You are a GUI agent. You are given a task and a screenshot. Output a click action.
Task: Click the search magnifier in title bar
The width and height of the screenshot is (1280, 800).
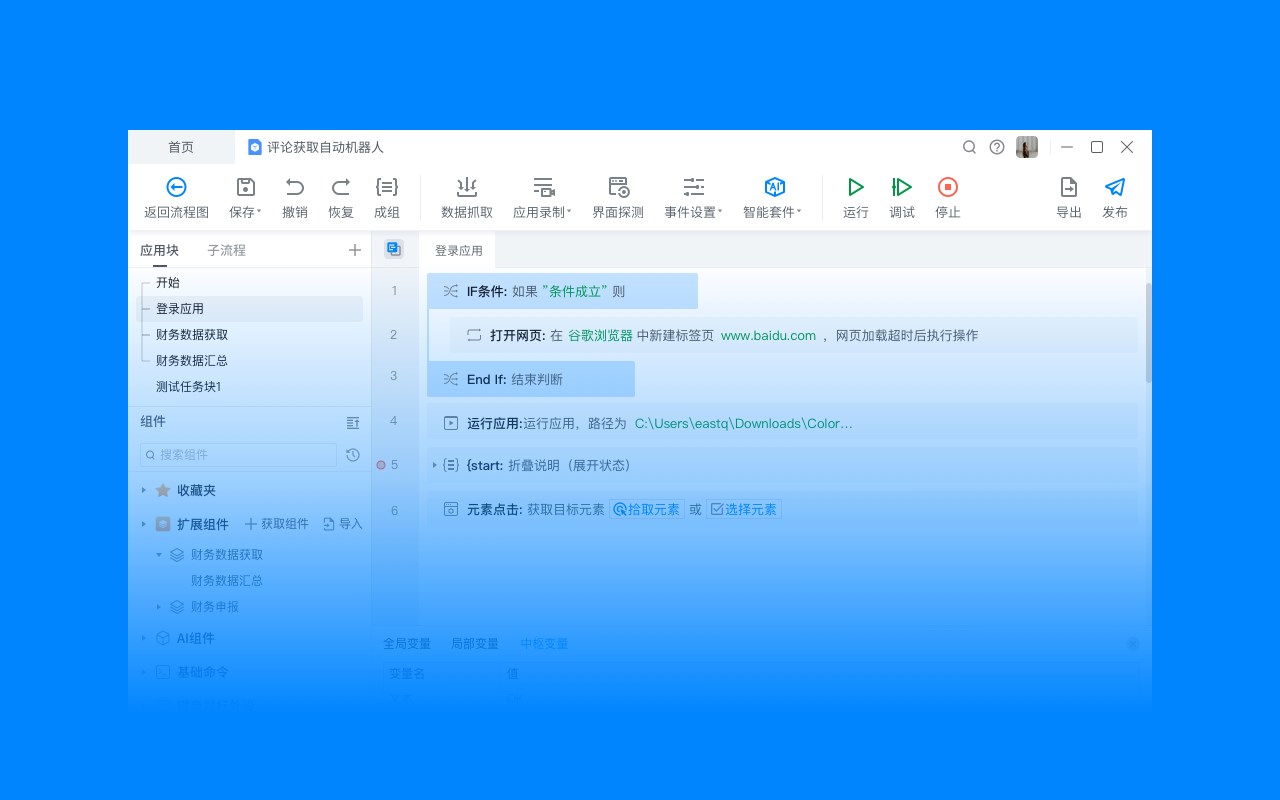[x=969, y=147]
